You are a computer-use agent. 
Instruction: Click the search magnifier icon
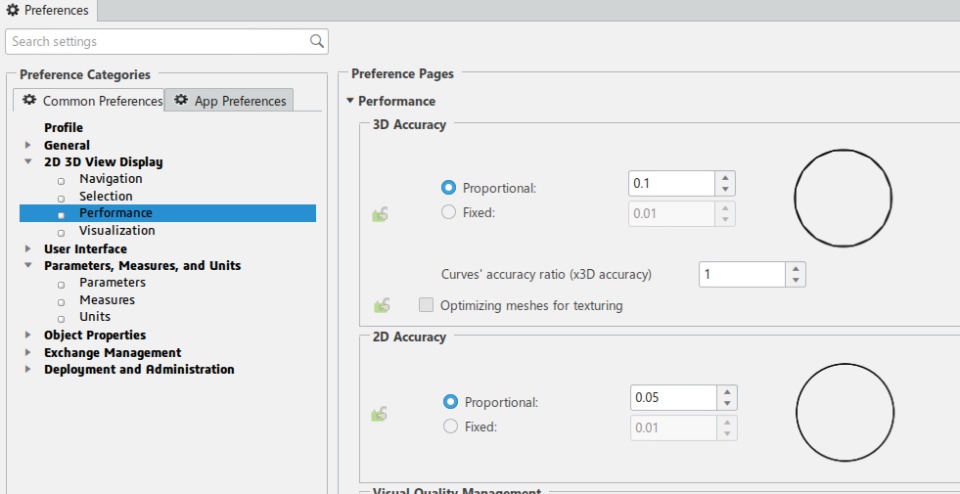[x=317, y=41]
